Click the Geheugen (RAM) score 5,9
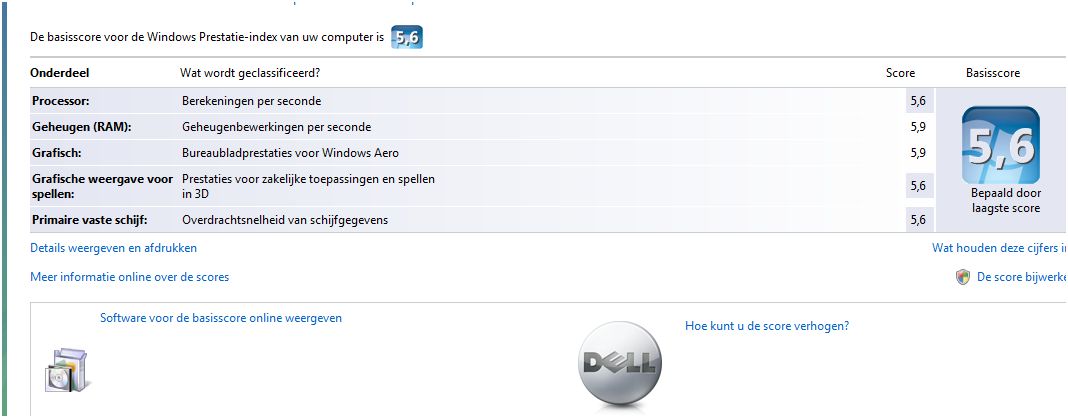Image resolution: width=1068 pixels, height=418 pixels. point(918,127)
